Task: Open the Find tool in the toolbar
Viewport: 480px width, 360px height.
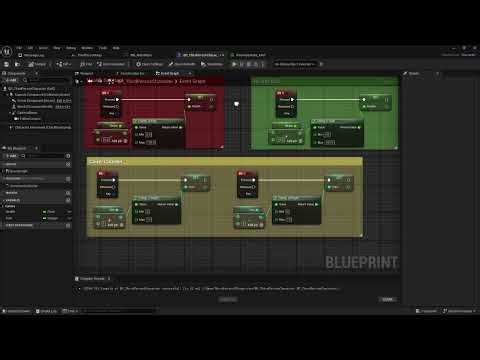Action: pos(86,64)
